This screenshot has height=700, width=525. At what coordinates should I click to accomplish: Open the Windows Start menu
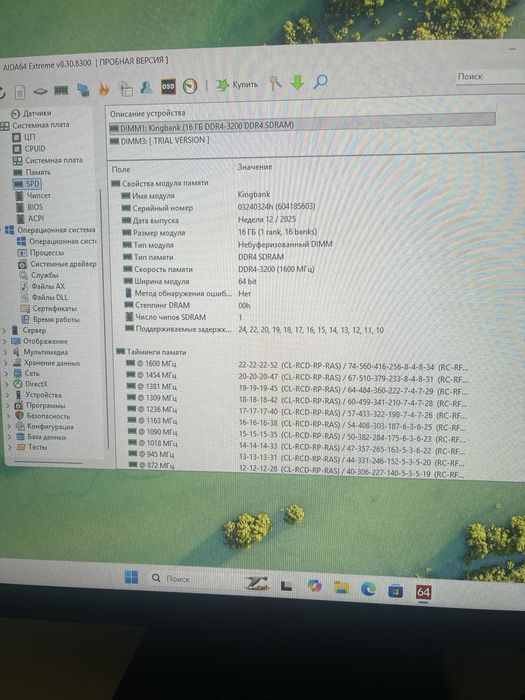[x=131, y=577]
